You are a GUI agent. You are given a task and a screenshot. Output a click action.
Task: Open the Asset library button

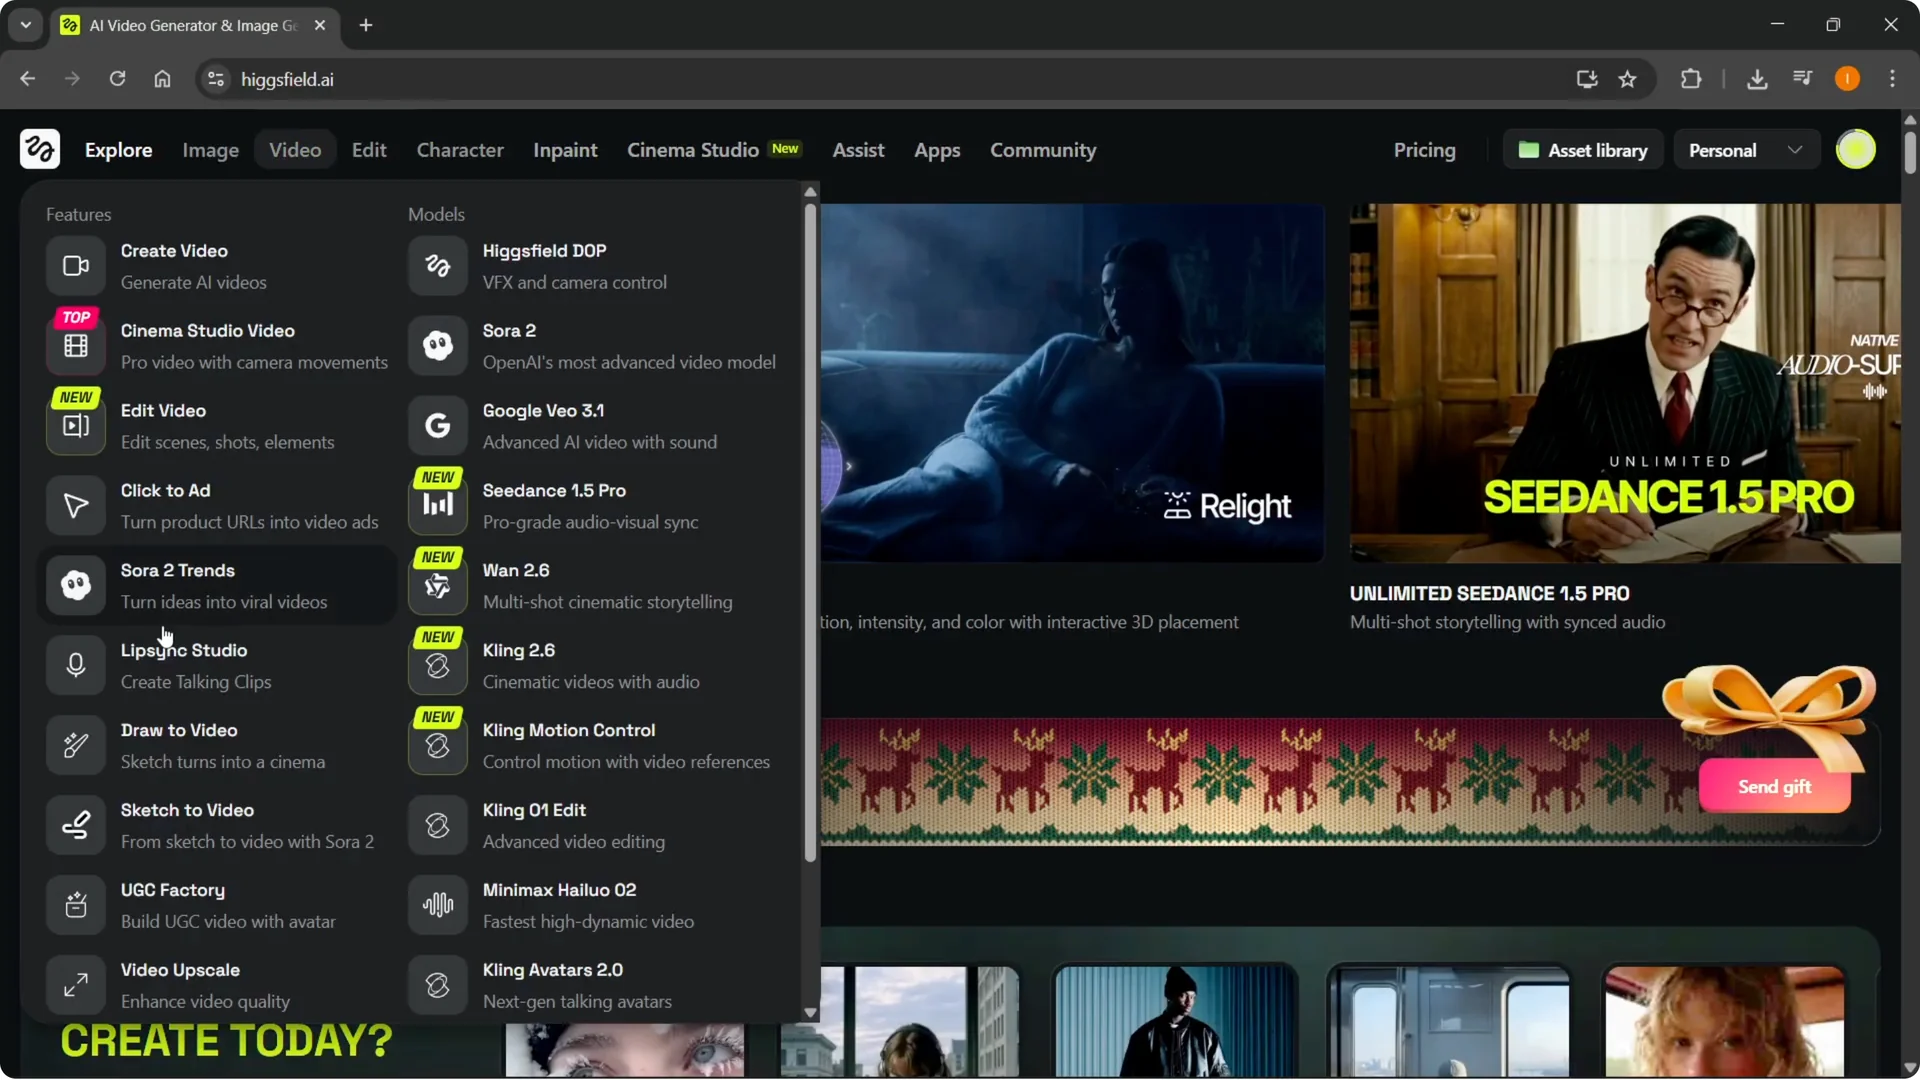click(x=1582, y=150)
